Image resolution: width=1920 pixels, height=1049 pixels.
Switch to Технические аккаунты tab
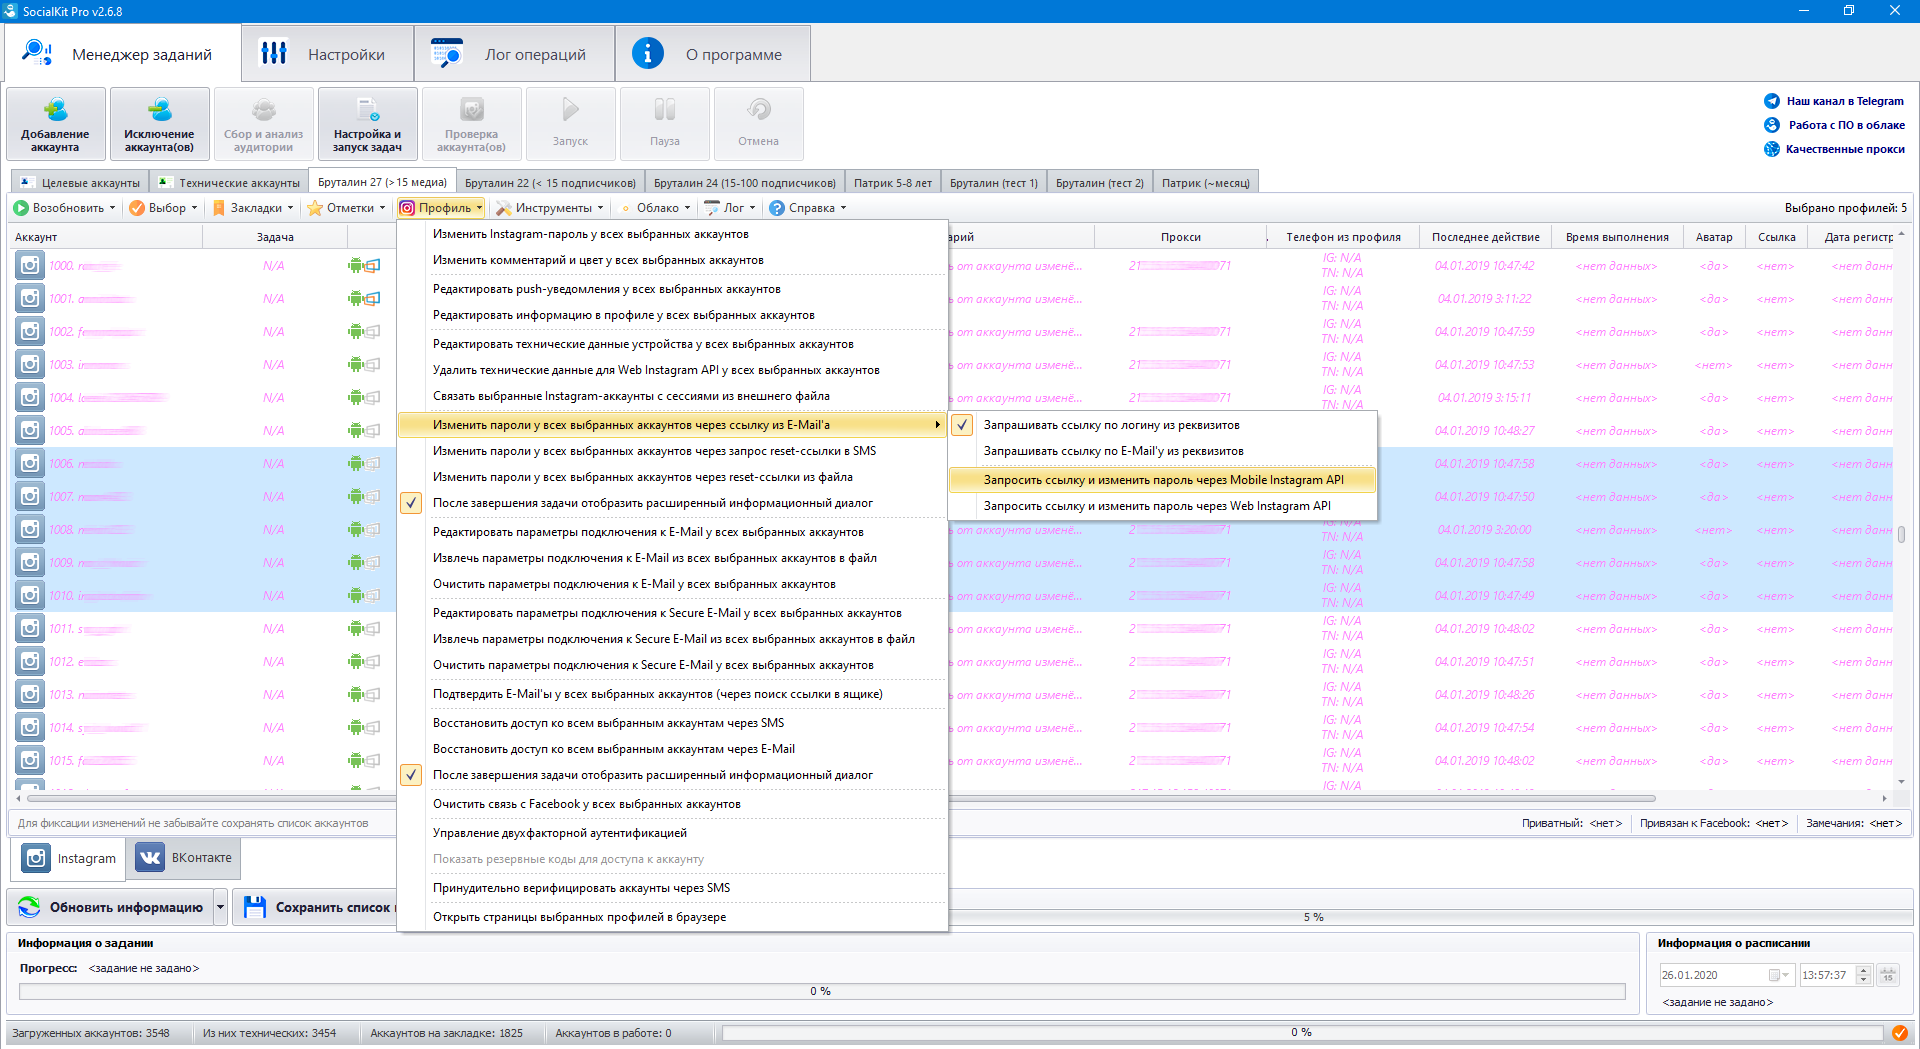(x=230, y=183)
